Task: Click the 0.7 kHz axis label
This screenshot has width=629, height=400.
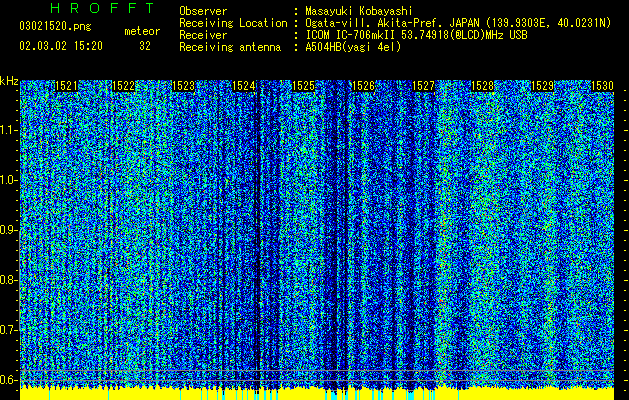Action: coord(8,330)
